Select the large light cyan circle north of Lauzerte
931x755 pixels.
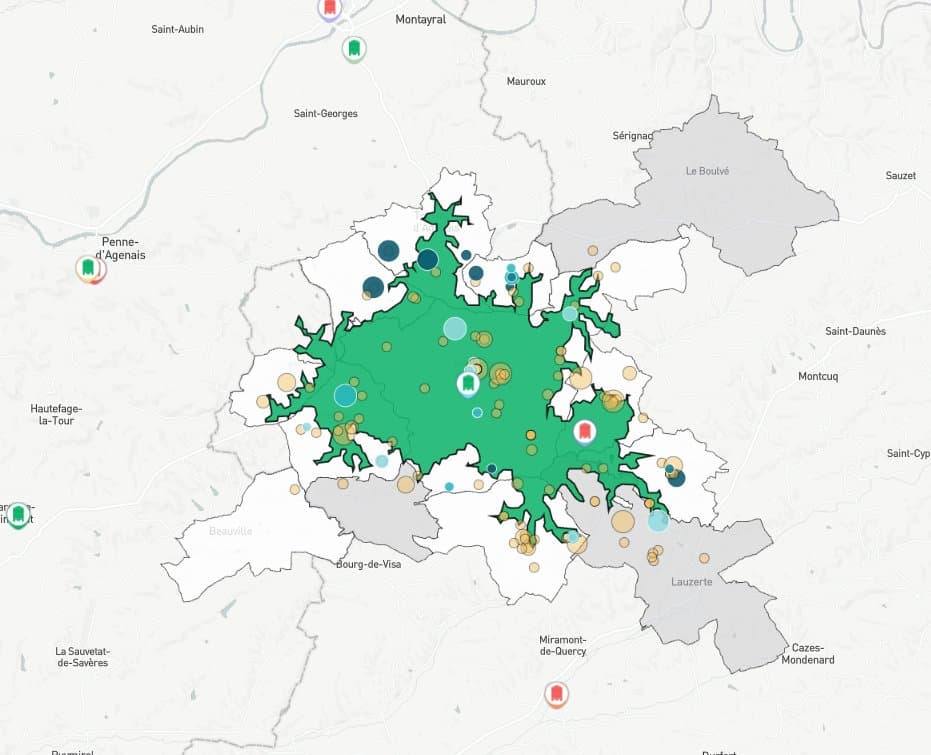click(x=658, y=521)
